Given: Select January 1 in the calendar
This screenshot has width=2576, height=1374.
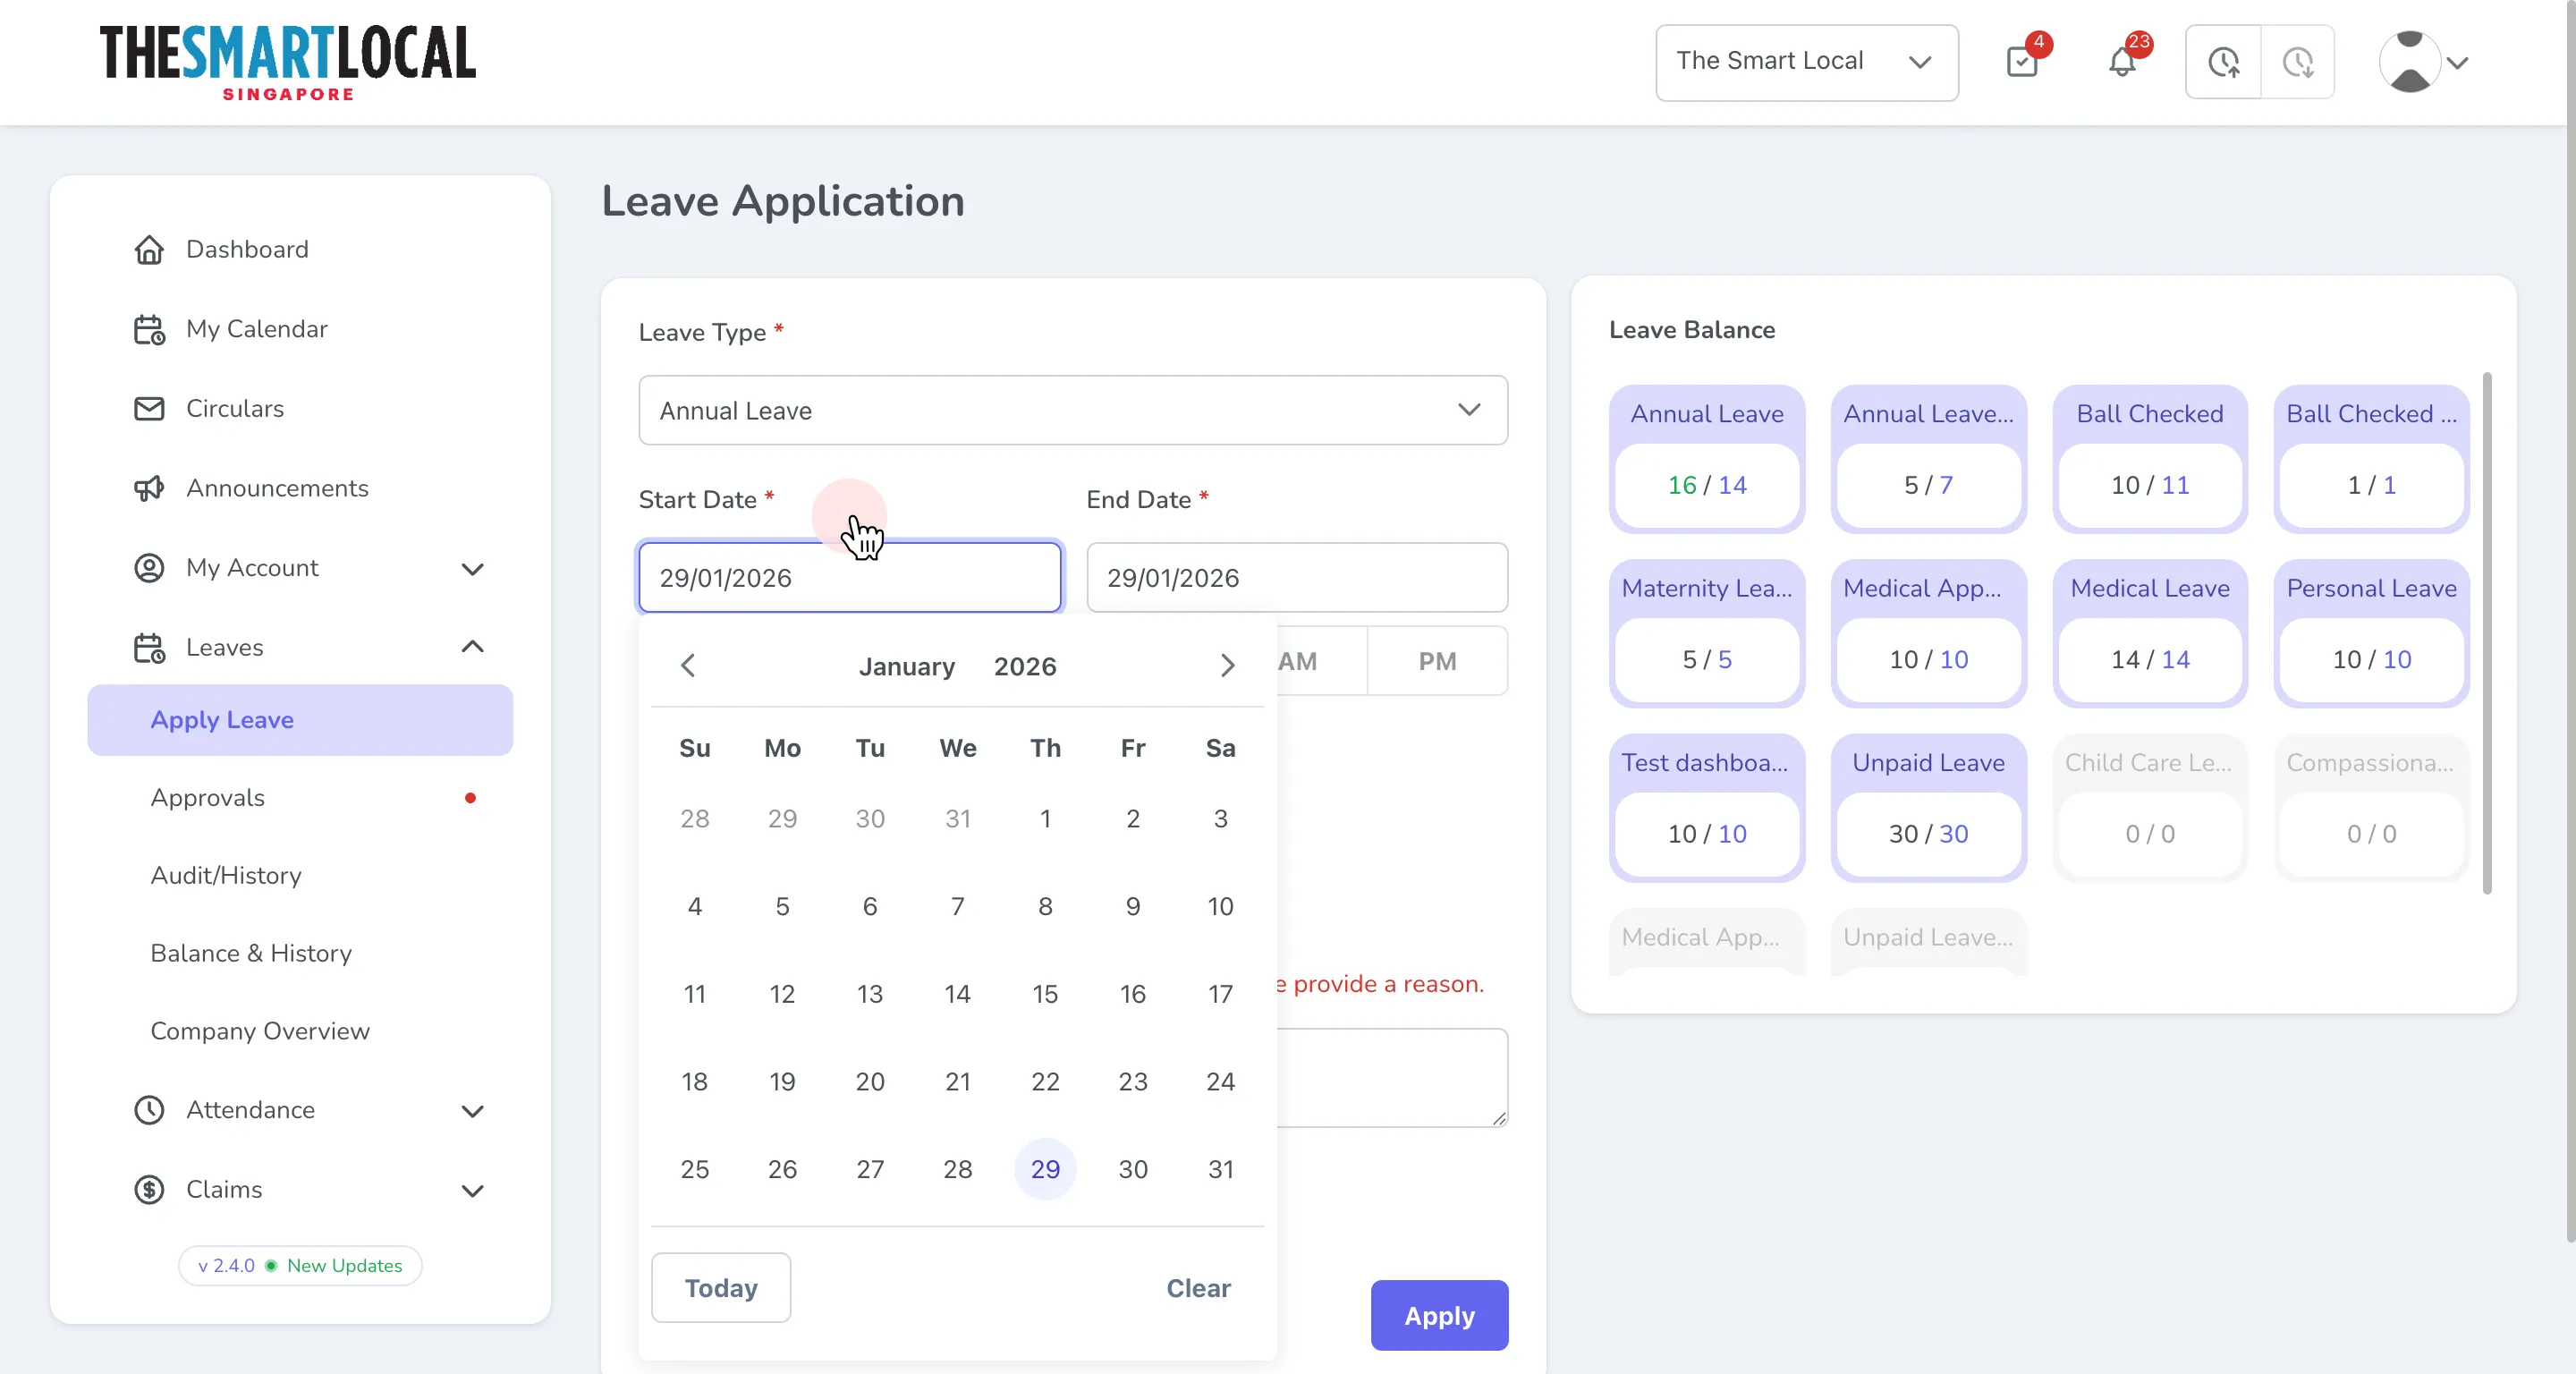Looking at the screenshot, I should (x=1045, y=819).
